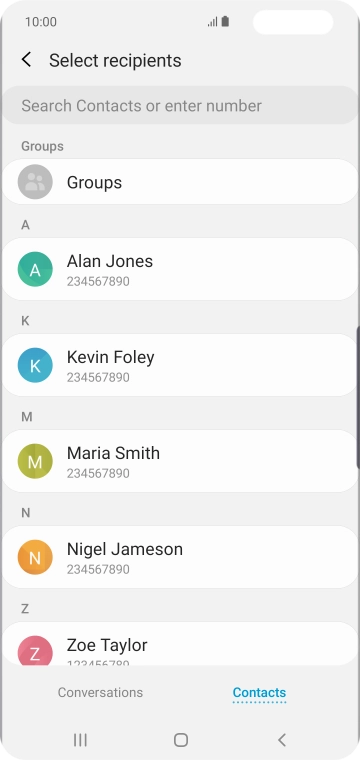Open the Groups avatar icon
The image size is (360, 760).
click(x=35, y=182)
